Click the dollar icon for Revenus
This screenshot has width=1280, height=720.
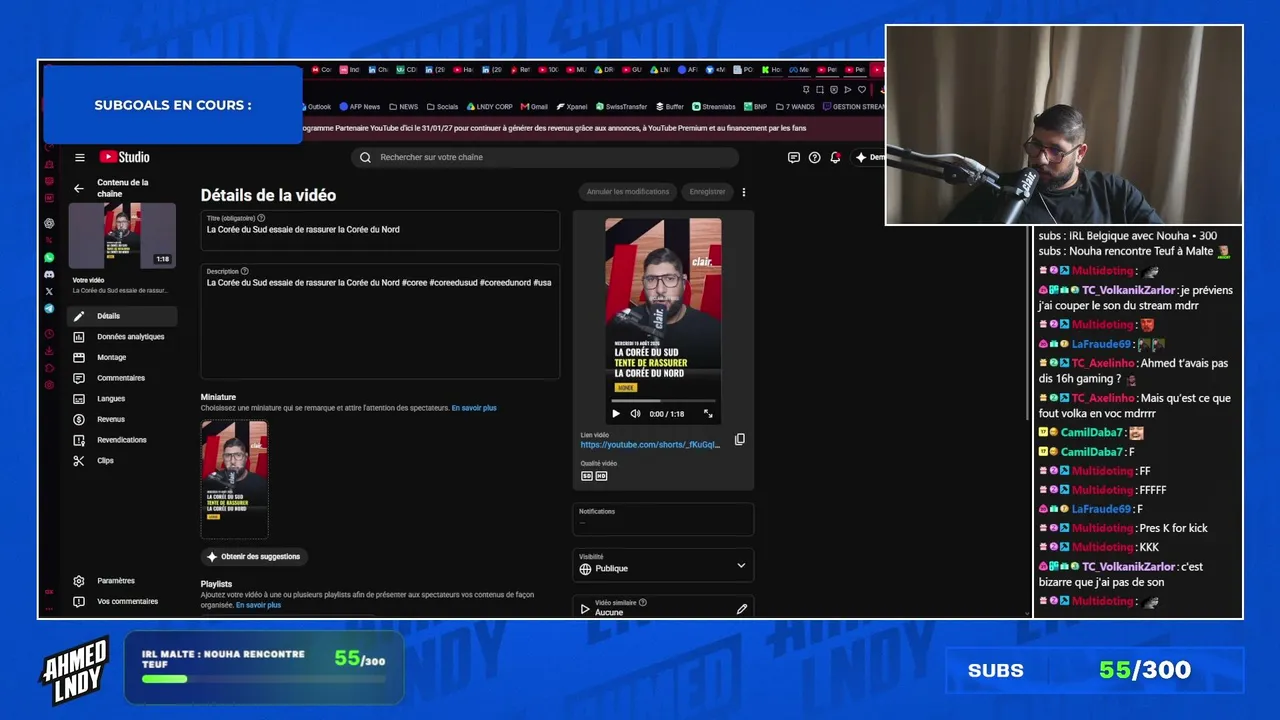79,420
